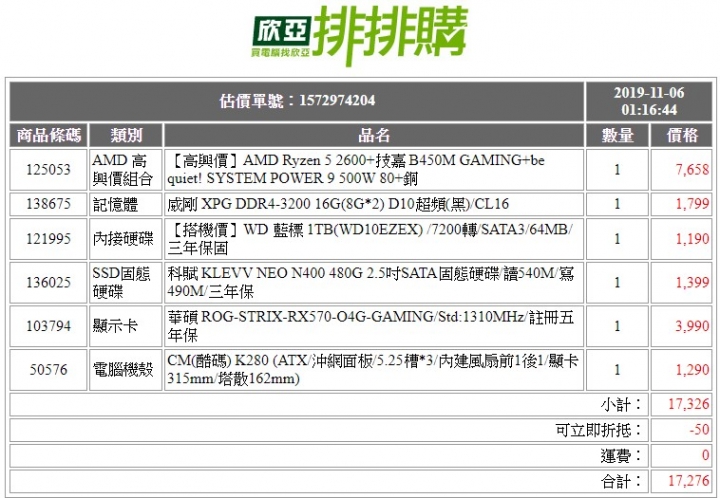720x498 pixels.
Task: Select the quote number 1572974204 header
Action: 297,101
